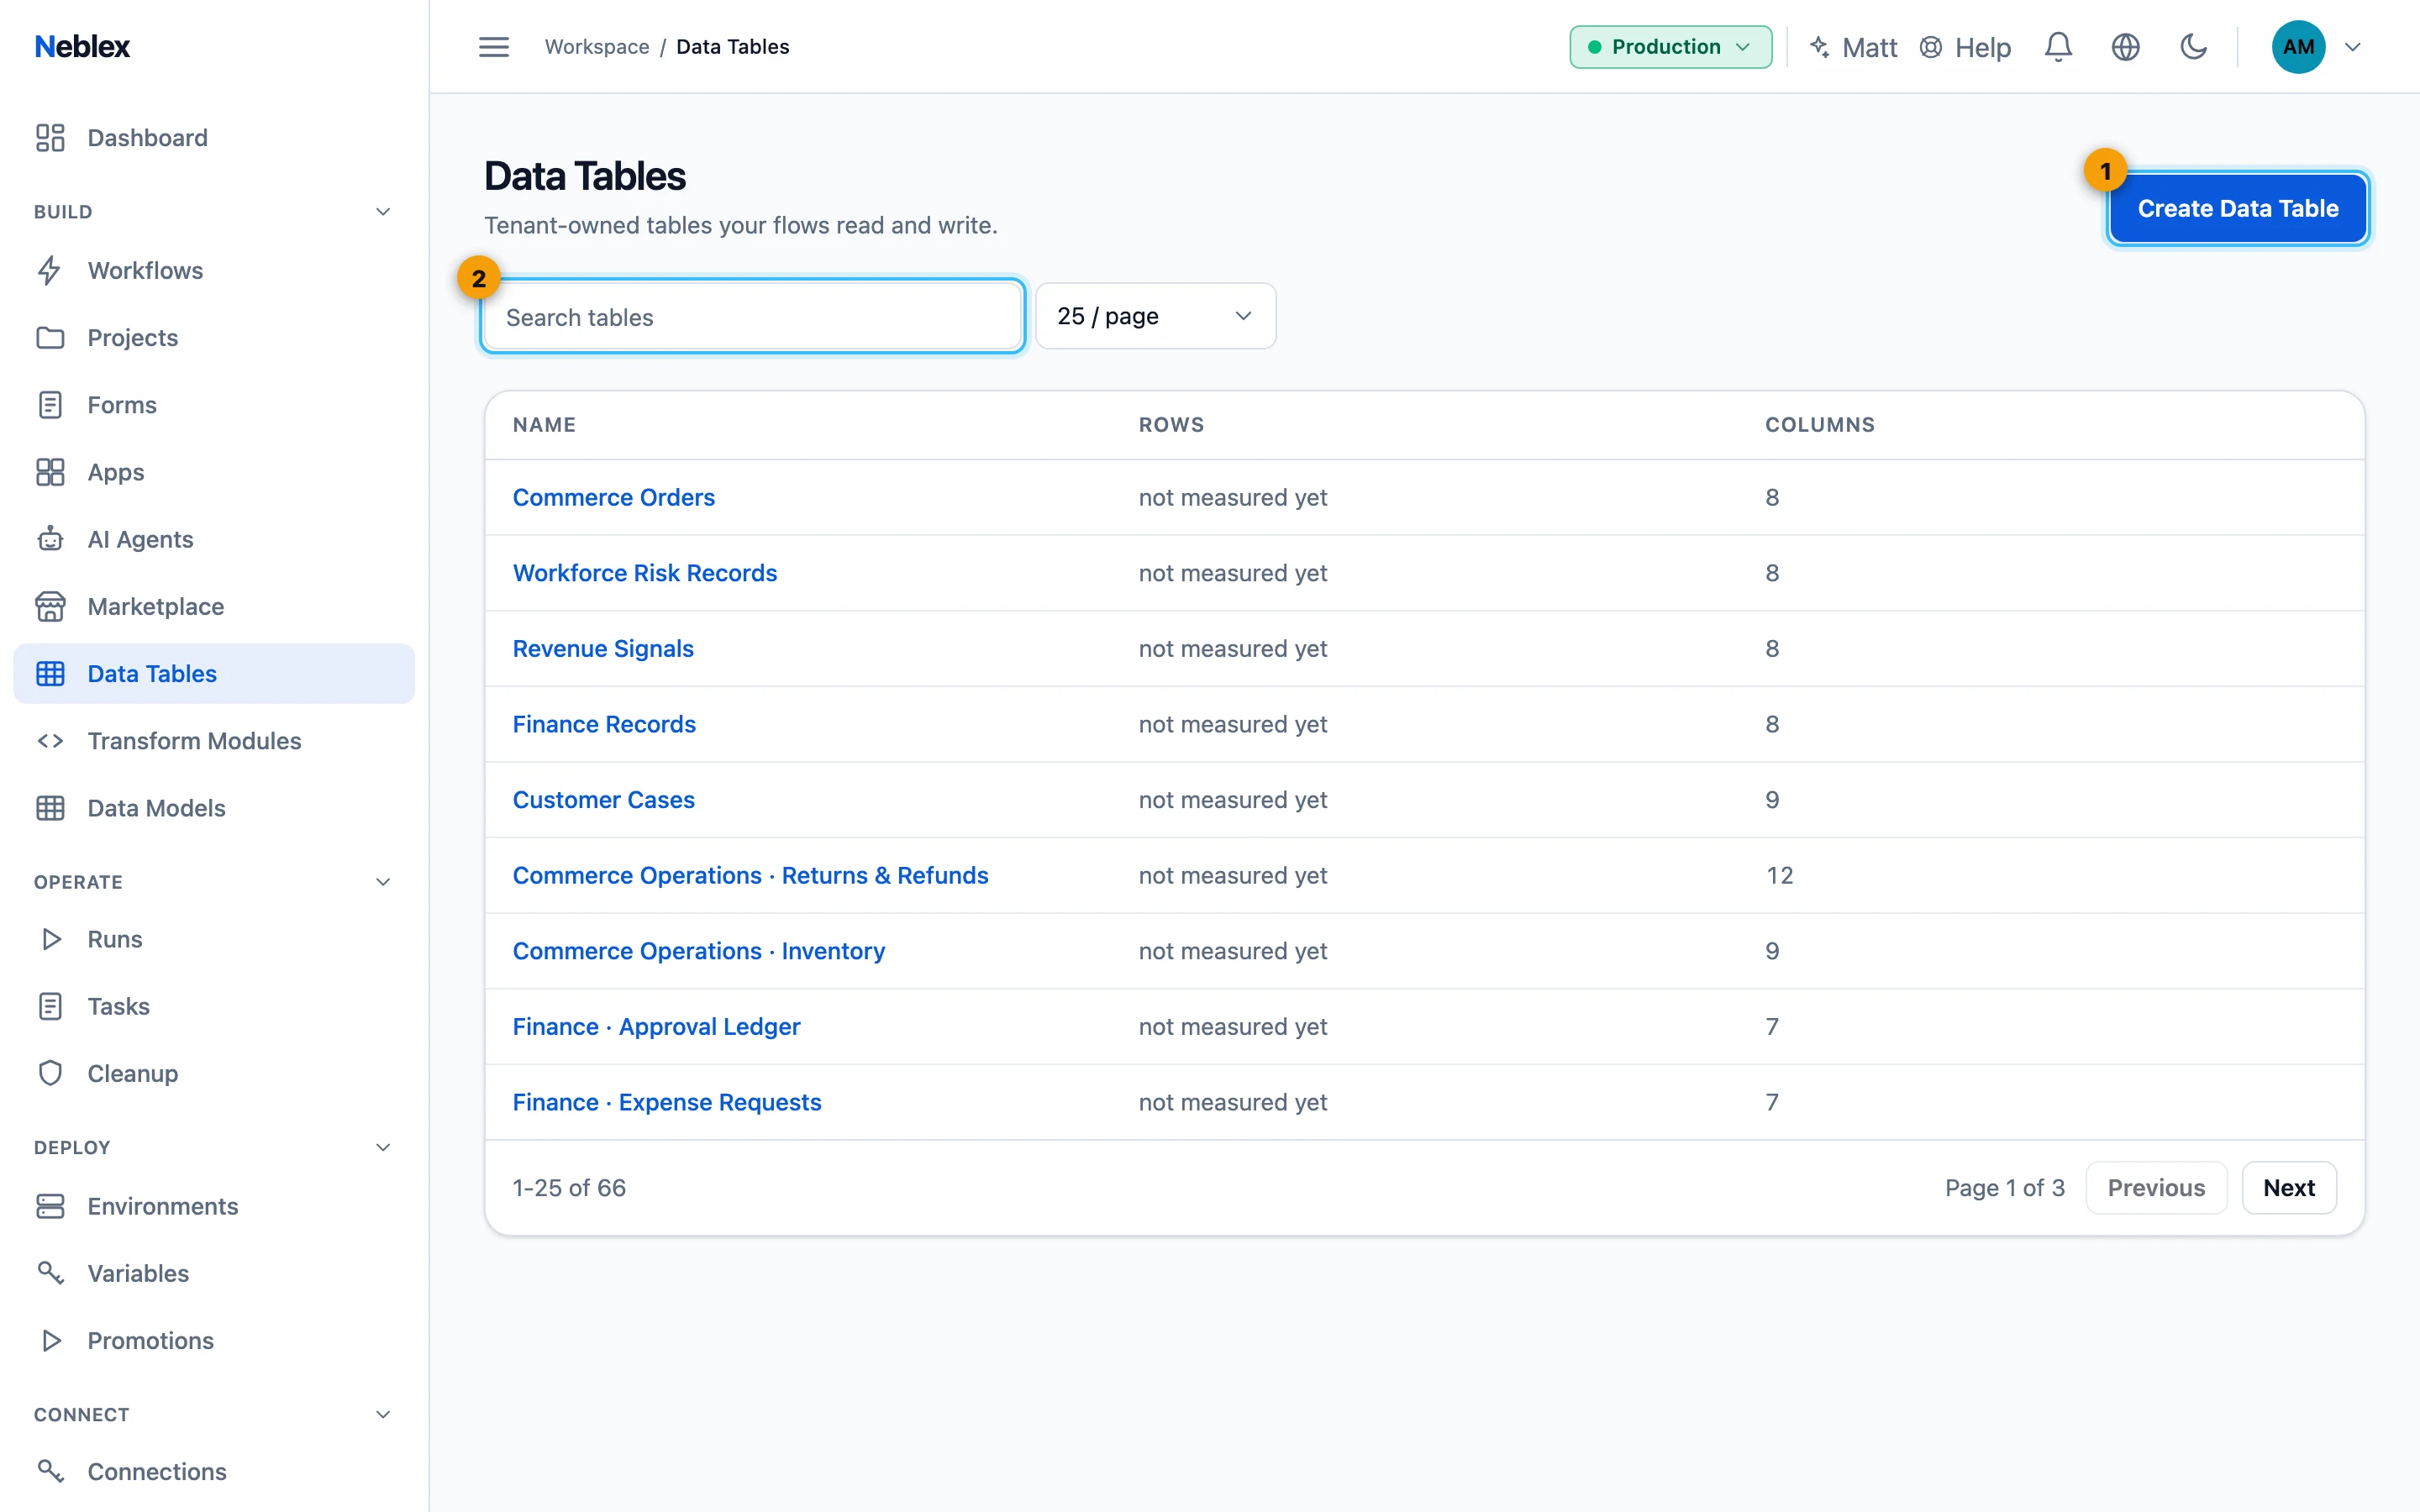Open Projects in sidebar
Viewport: 2420px width, 1512px height.
click(x=214, y=337)
